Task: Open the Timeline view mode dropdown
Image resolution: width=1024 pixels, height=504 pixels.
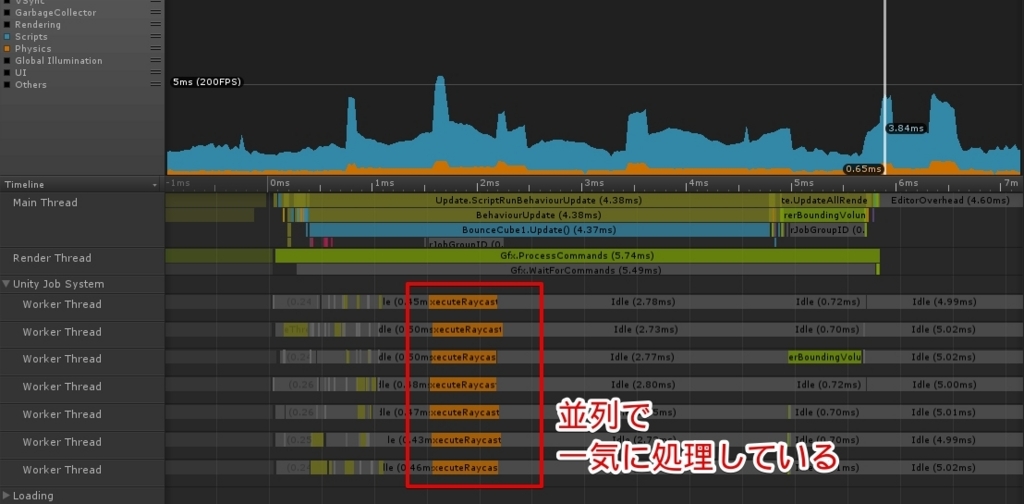Action: (82, 184)
